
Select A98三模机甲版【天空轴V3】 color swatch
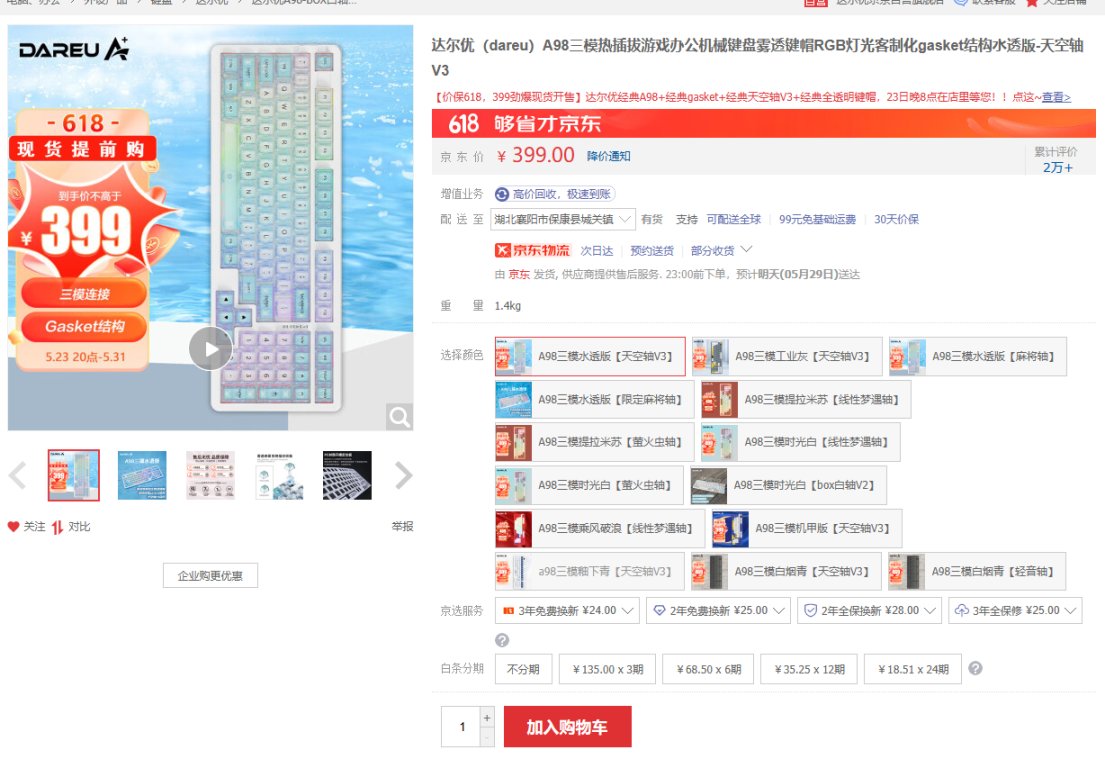[x=807, y=529]
